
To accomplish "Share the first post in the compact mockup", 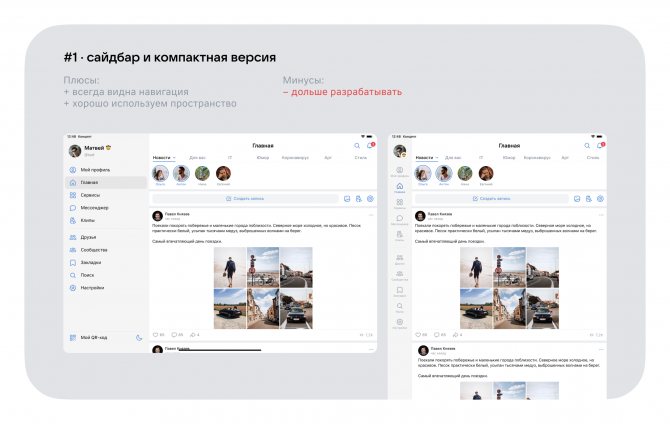I will [457, 335].
